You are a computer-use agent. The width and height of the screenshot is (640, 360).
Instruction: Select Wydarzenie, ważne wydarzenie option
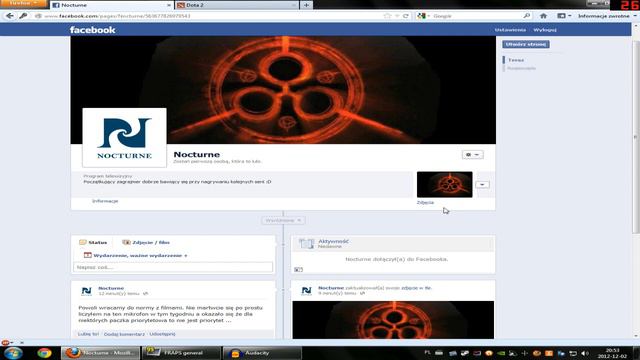click(x=136, y=256)
